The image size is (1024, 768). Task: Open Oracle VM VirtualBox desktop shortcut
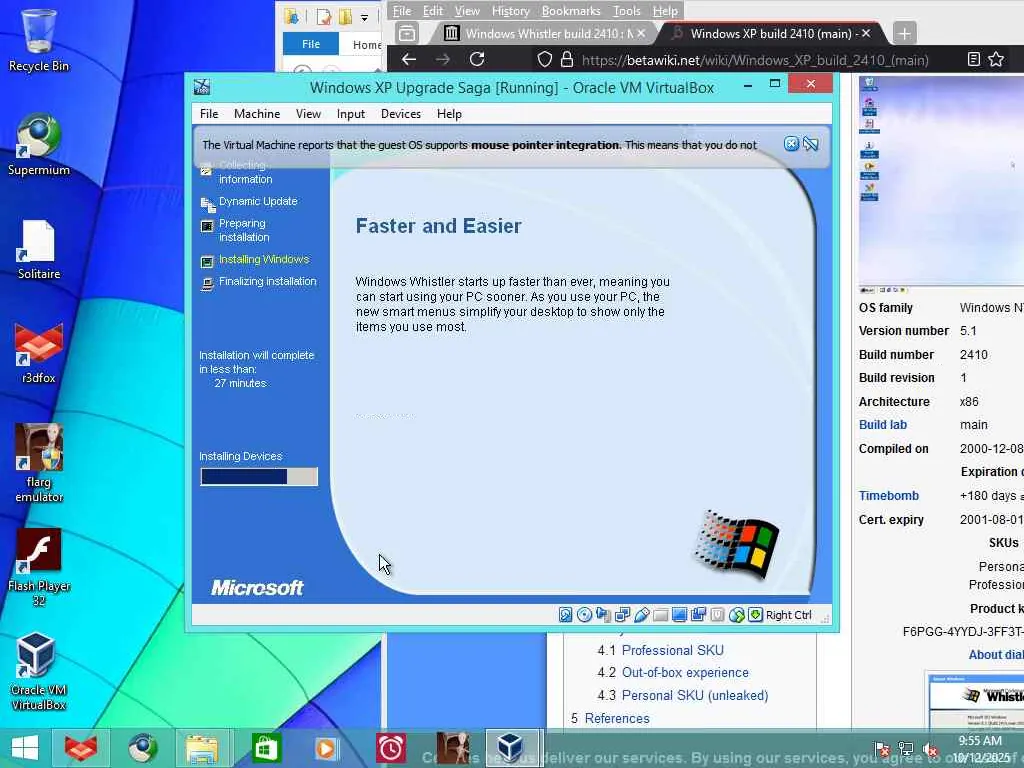(39, 671)
